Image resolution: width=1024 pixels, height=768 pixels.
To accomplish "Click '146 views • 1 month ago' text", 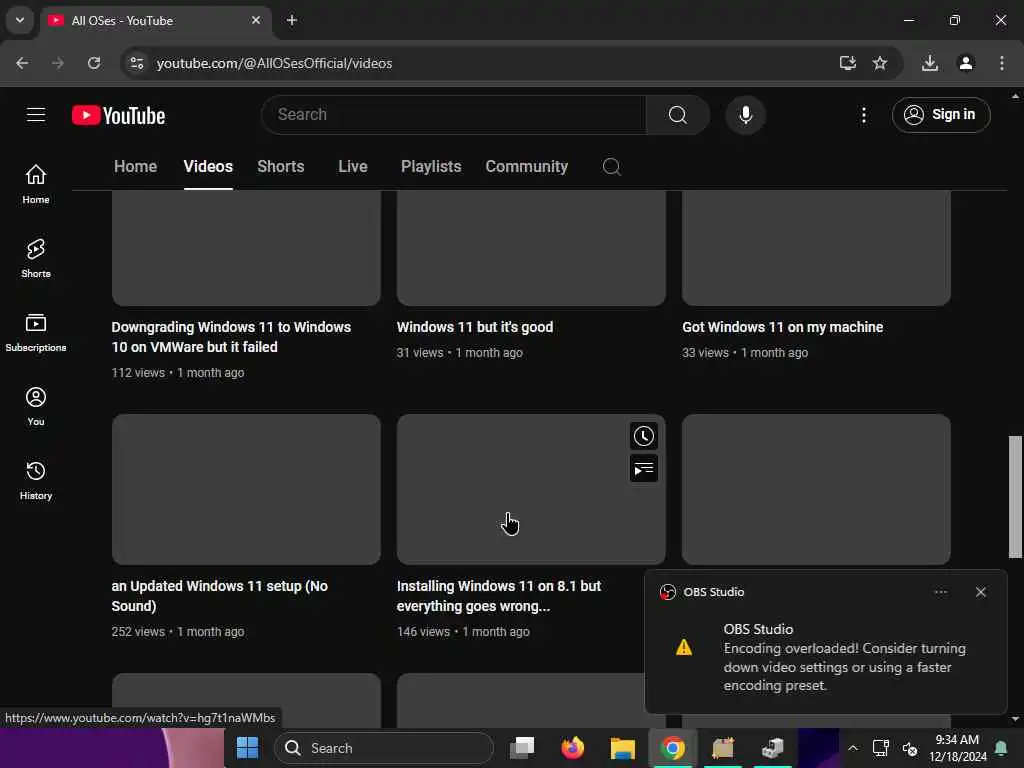I will 463,632.
